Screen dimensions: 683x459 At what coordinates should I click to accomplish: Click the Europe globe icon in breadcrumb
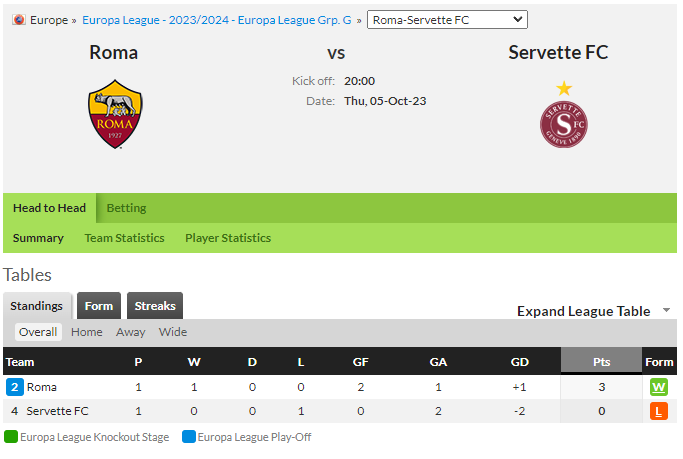[19, 20]
